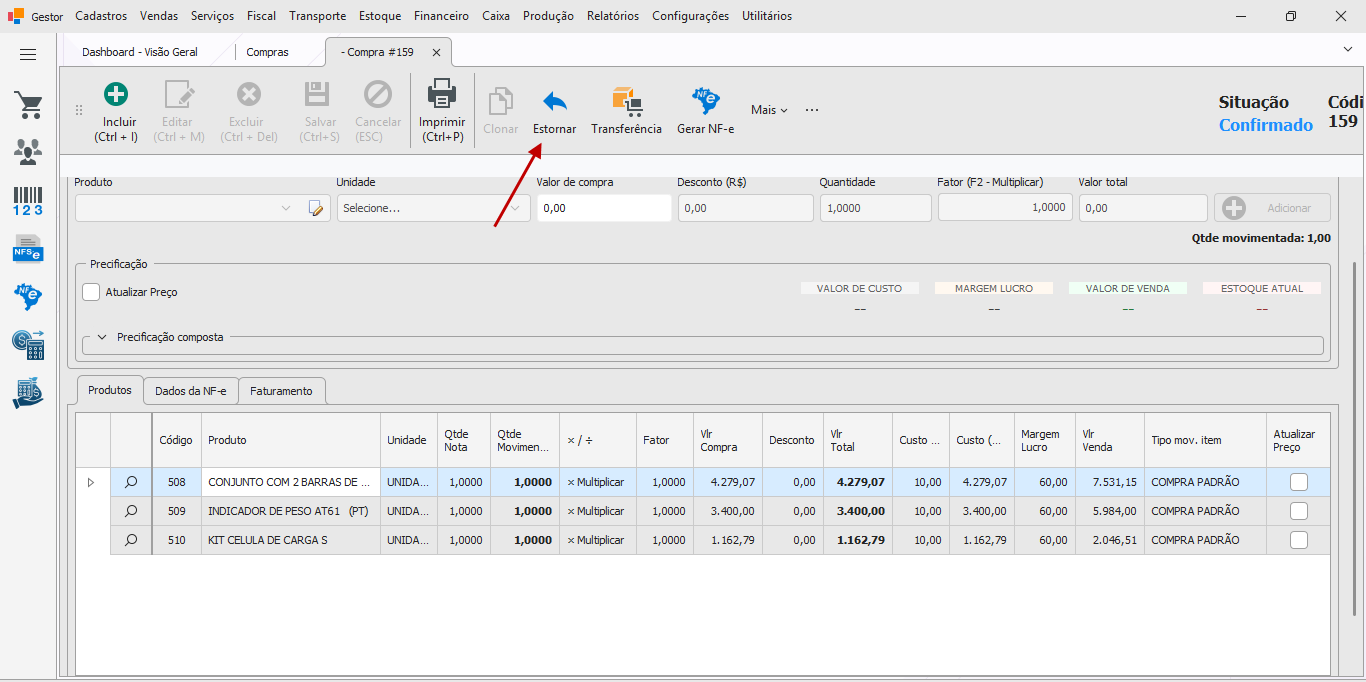Check Atualizar Preço for row 510
Viewport: 1366px width, 682px height.
pyautogui.click(x=1298, y=540)
